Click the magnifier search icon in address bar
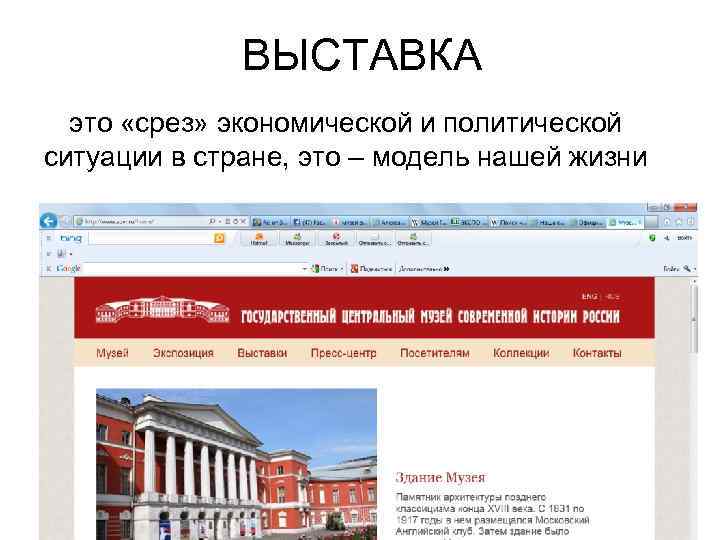The image size is (720, 540). tap(212, 221)
